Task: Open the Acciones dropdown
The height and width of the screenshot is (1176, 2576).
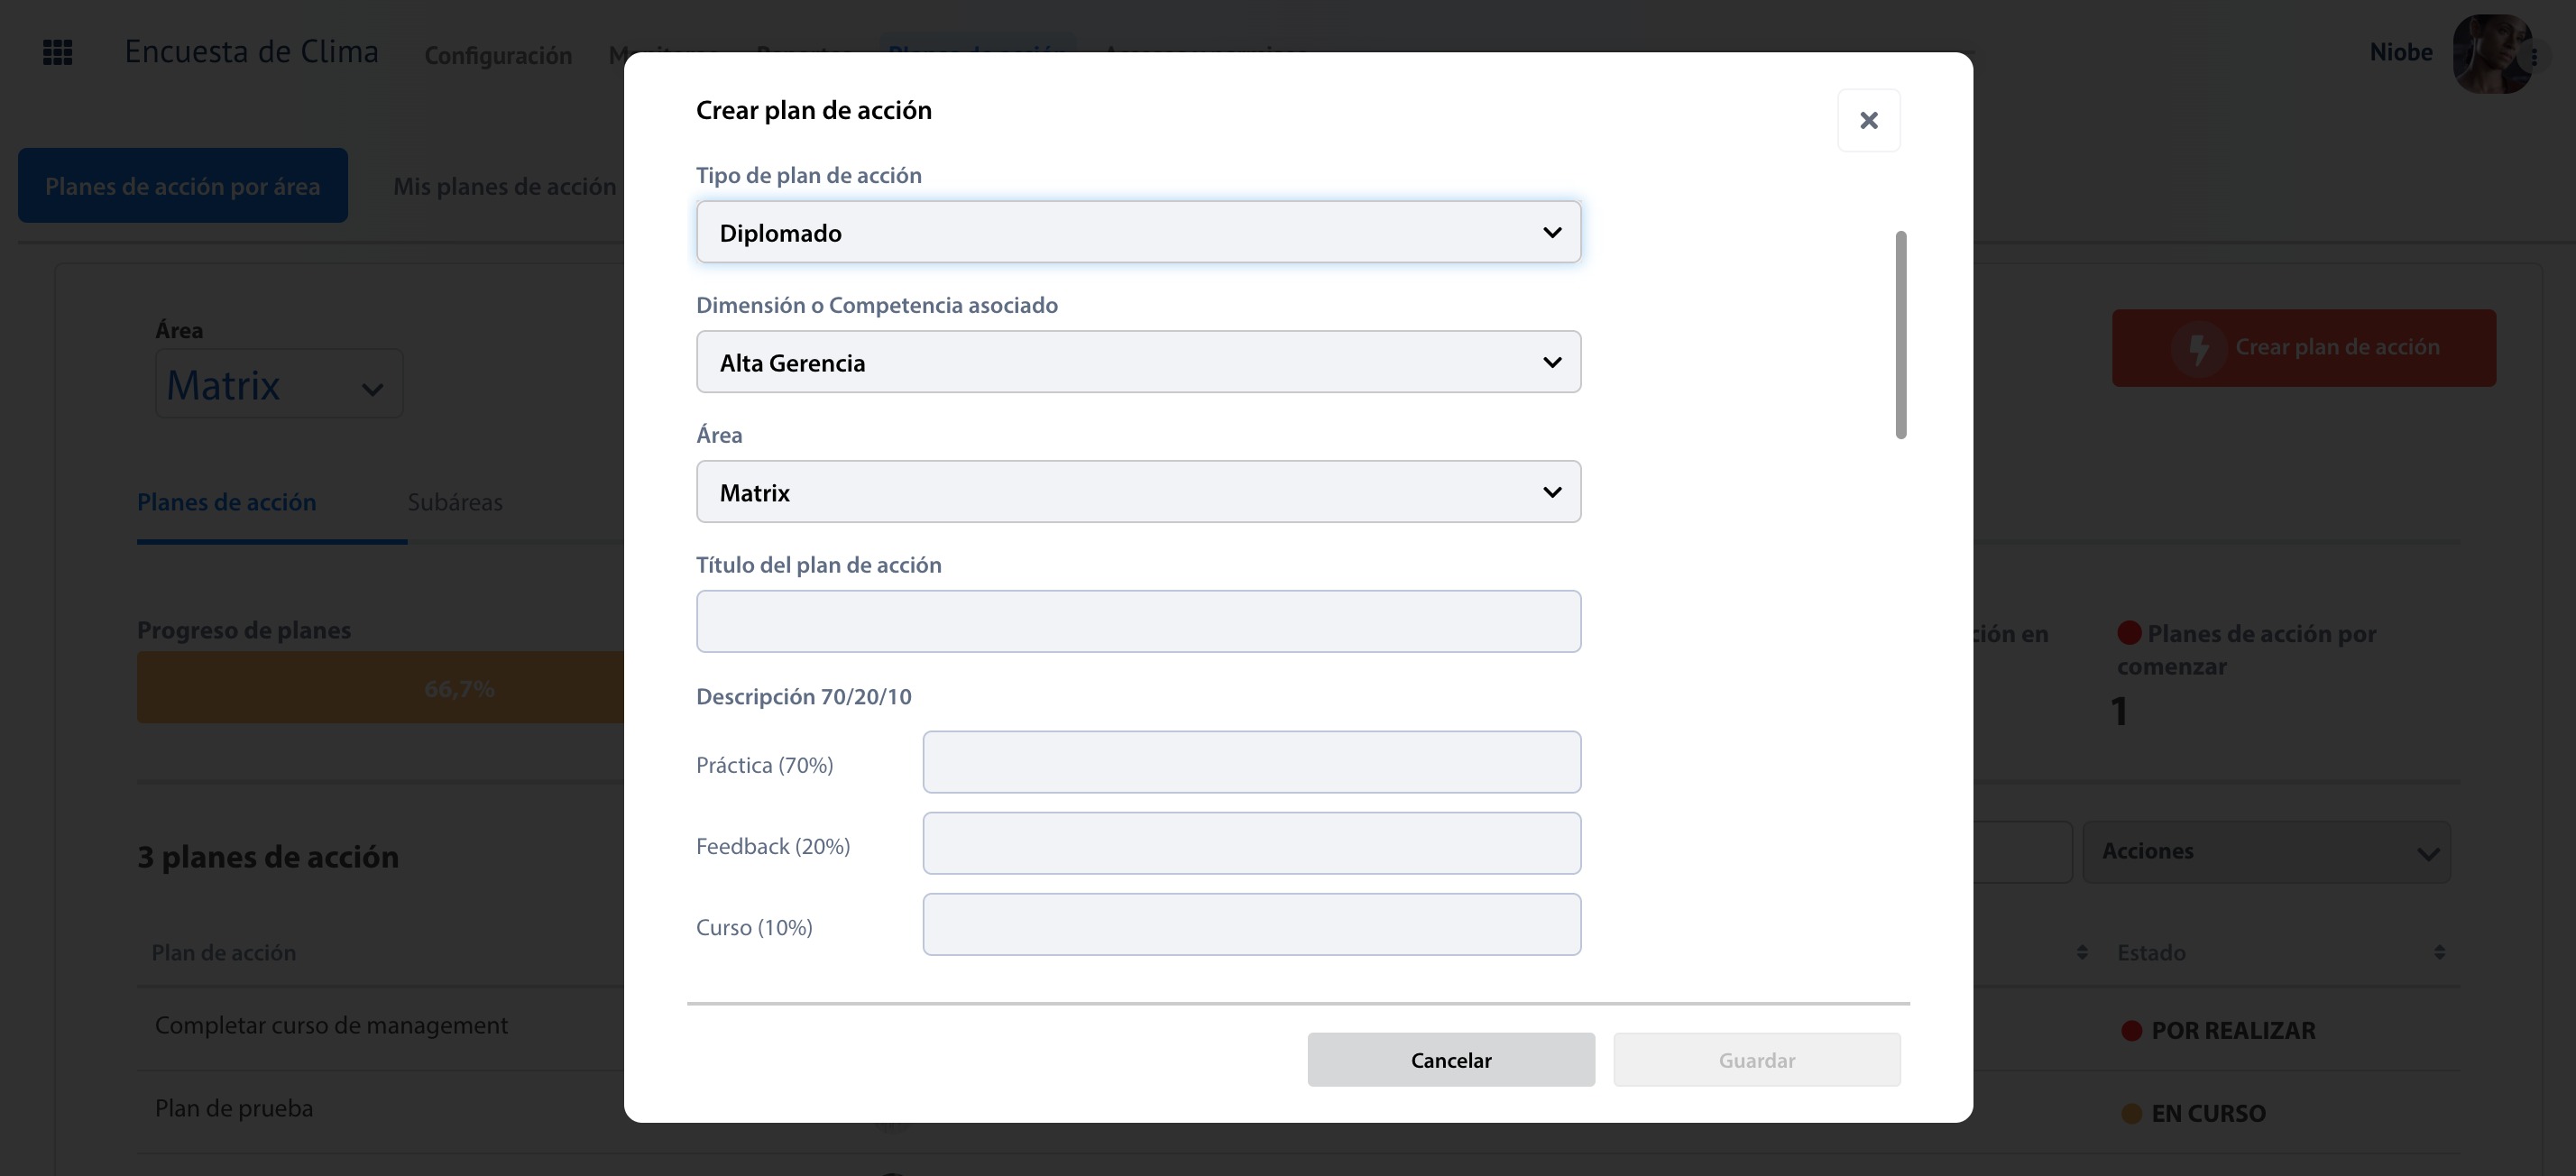Action: (2266, 852)
